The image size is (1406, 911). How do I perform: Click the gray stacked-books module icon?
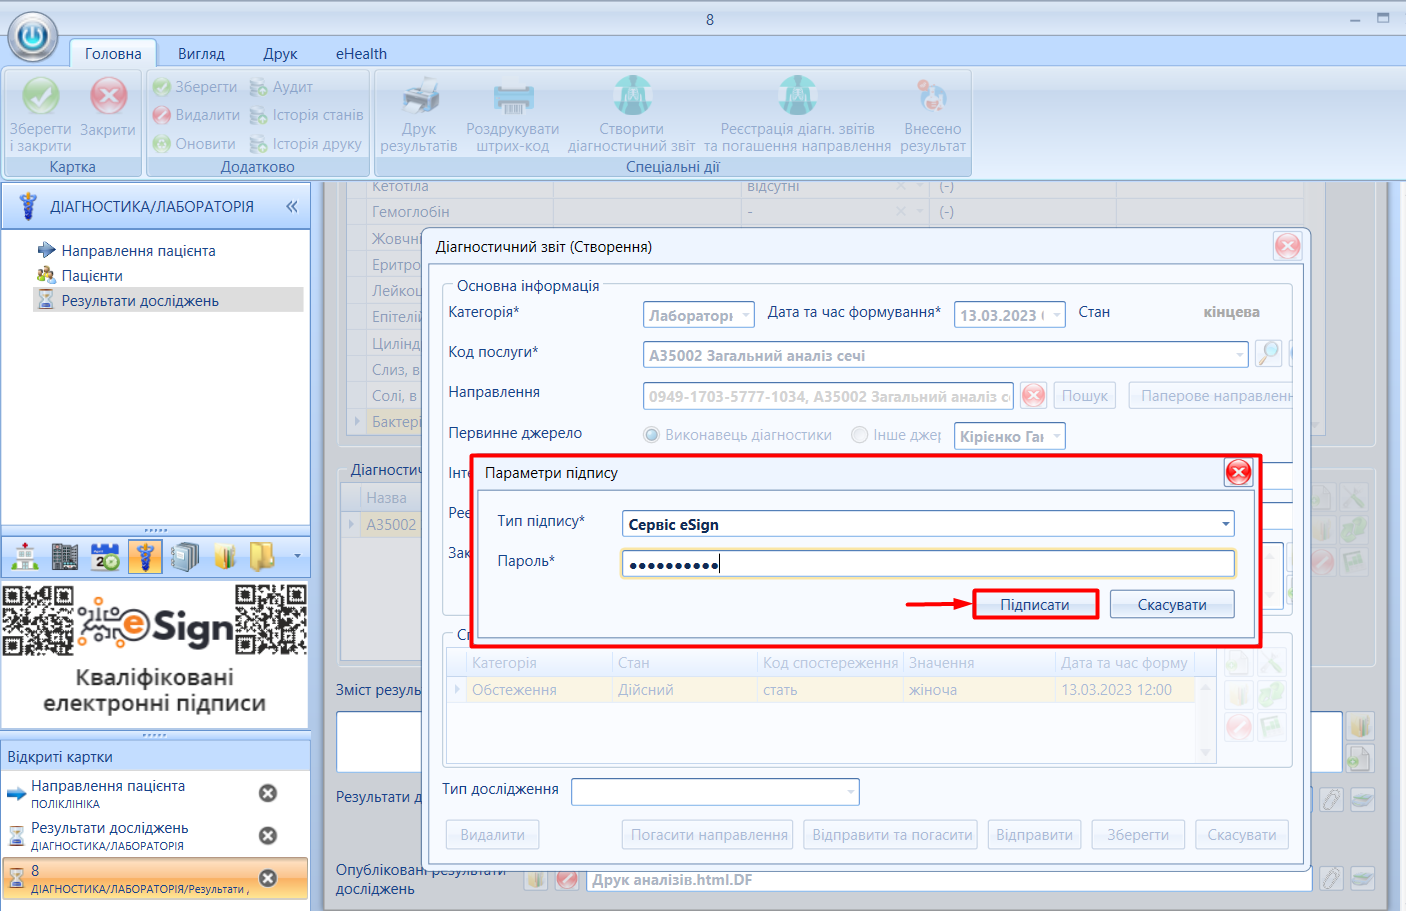185,556
